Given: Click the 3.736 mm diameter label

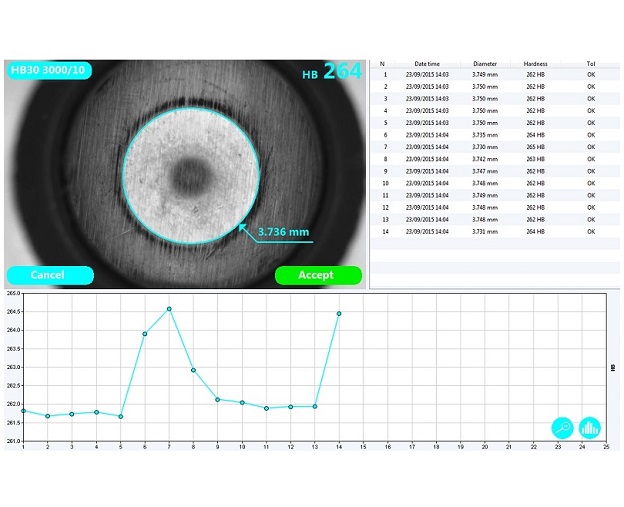Looking at the screenshot, I should 278,232.
